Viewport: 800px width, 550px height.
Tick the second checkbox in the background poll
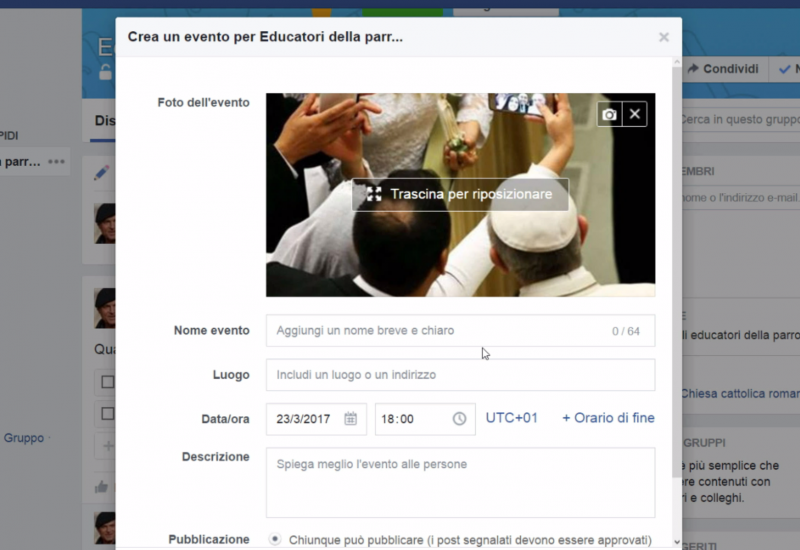(x=107, y=413)
